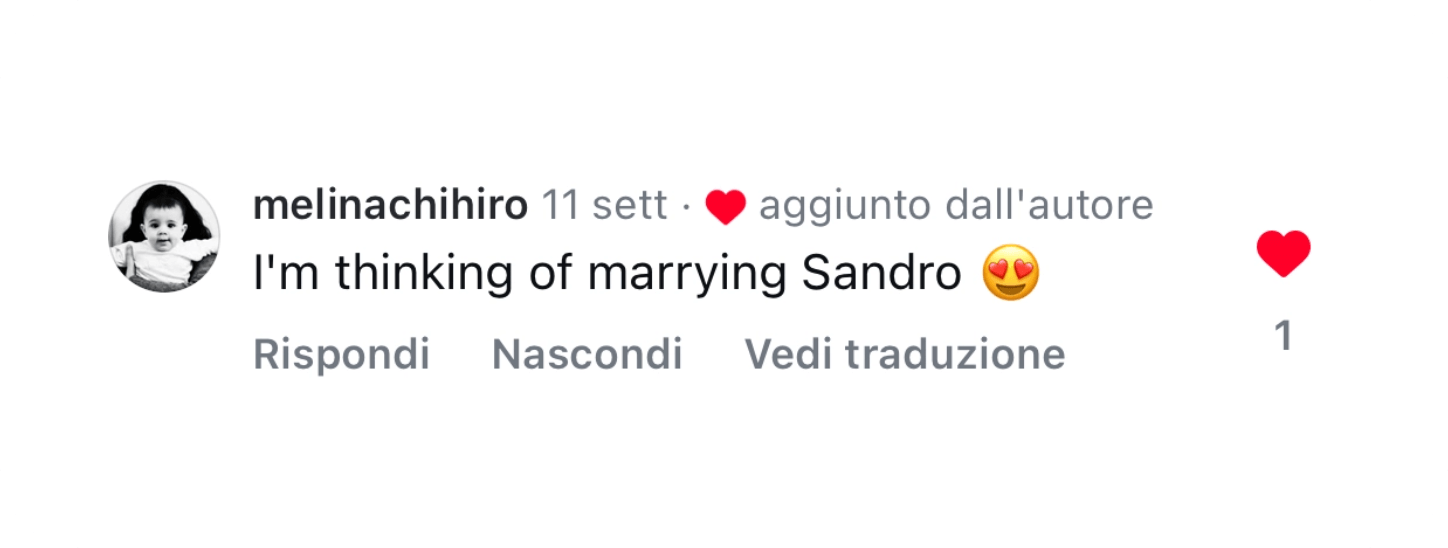Click the comment text about marrying Sandro

pyautogui.click(x=607, y=274)
